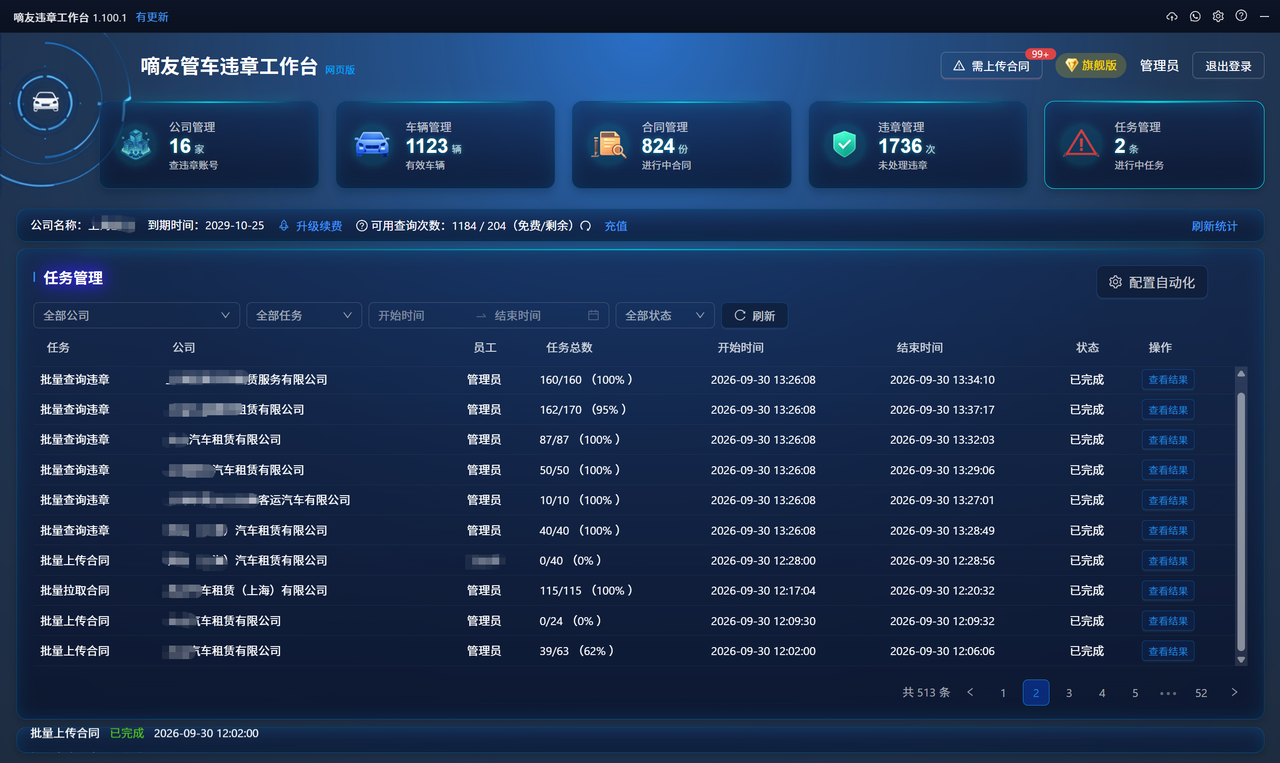Click the 刷新 button in the filter bar
This screenshot has width=1280, height=763.
[x=755, y=315]
